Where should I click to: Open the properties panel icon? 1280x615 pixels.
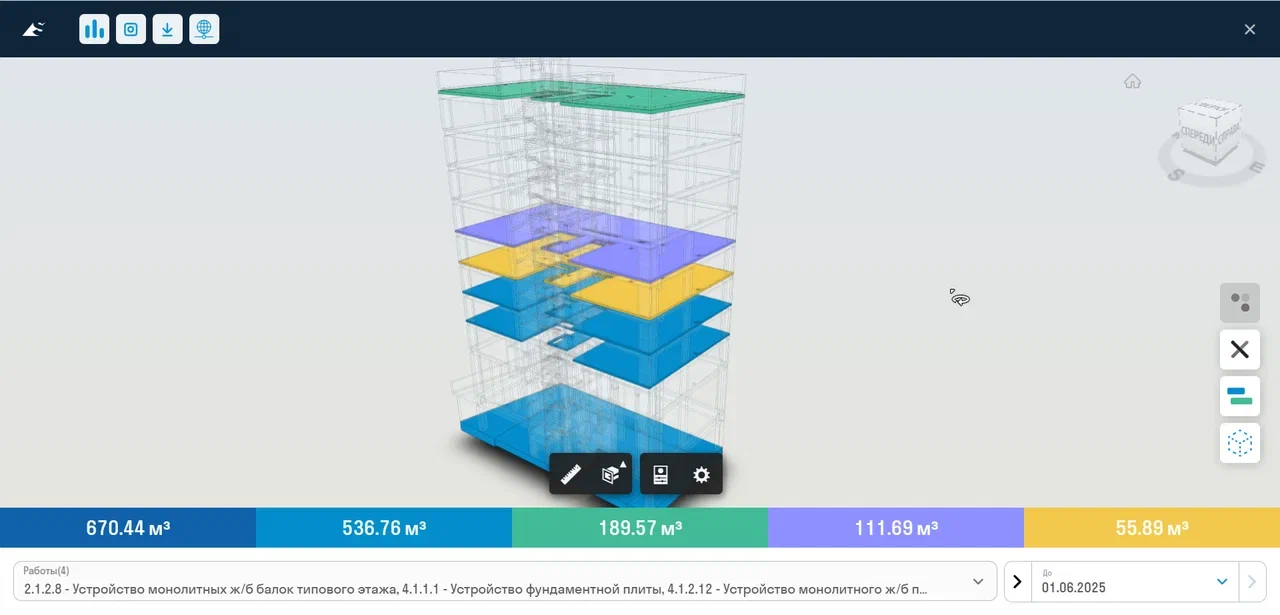tap(660, 475)
